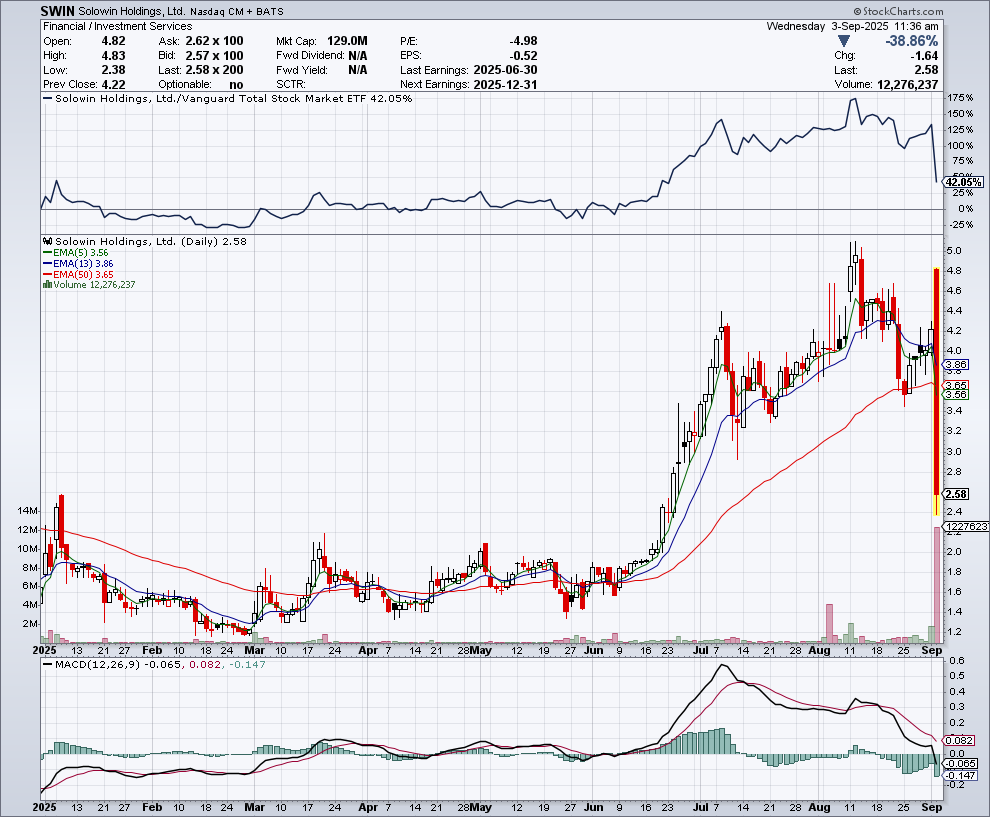
Task: Click the down-arrow change indicator icon
Action: [844, 42]
